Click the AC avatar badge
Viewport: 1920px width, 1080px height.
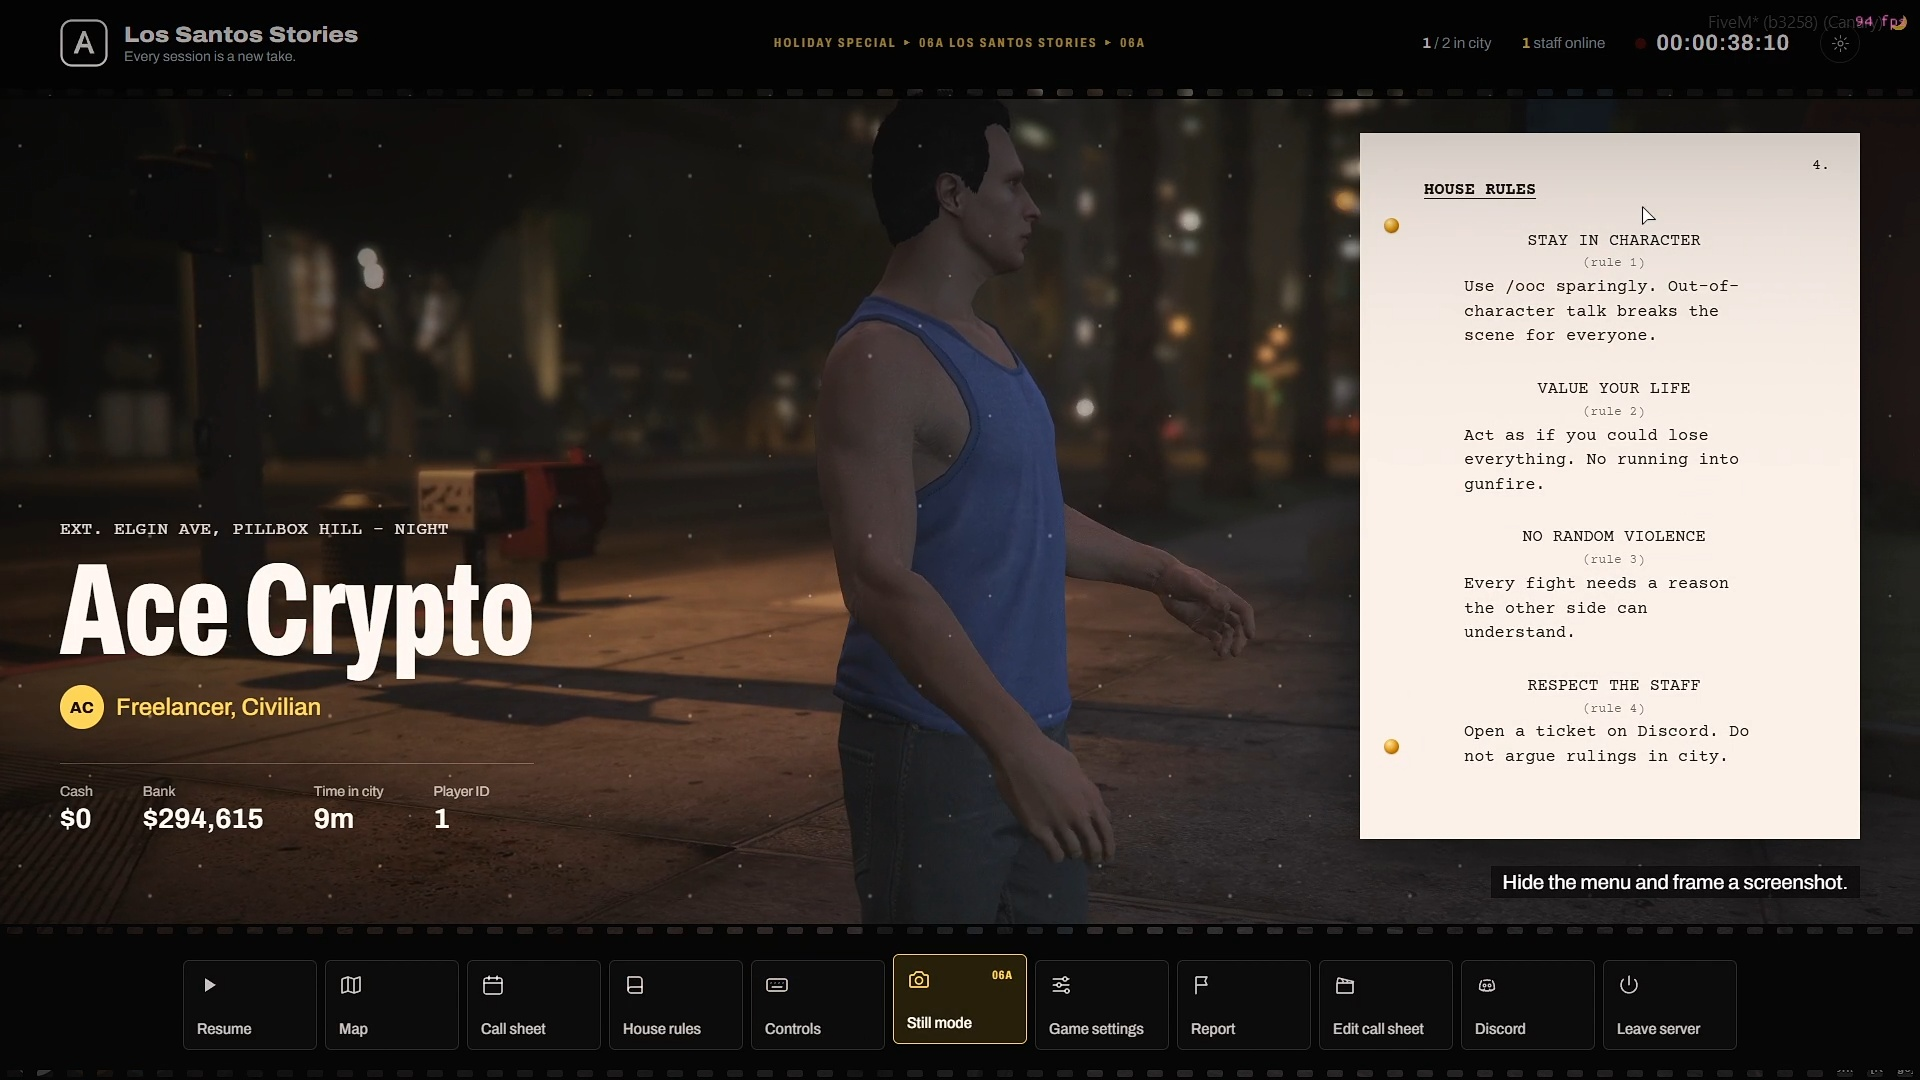pos(82,707)
